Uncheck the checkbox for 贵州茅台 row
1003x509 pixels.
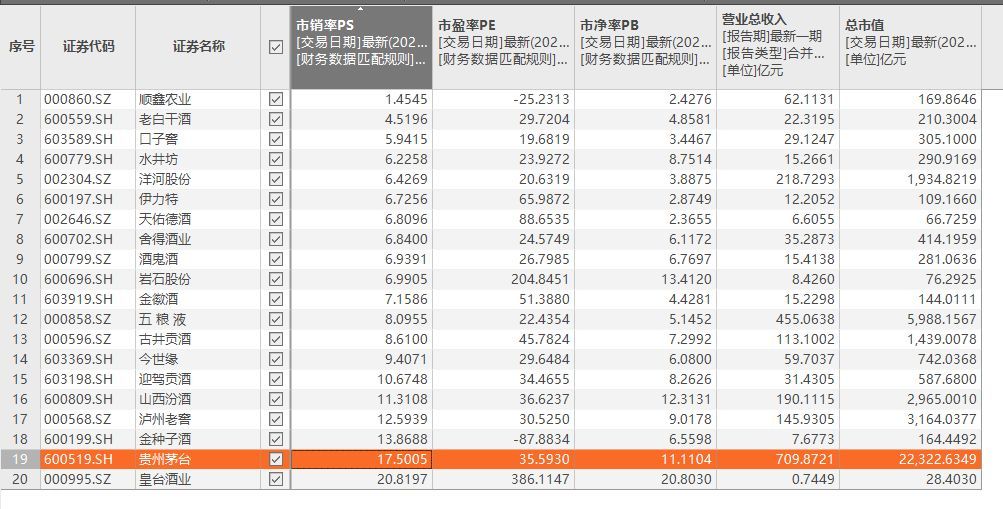coord(276,459)
